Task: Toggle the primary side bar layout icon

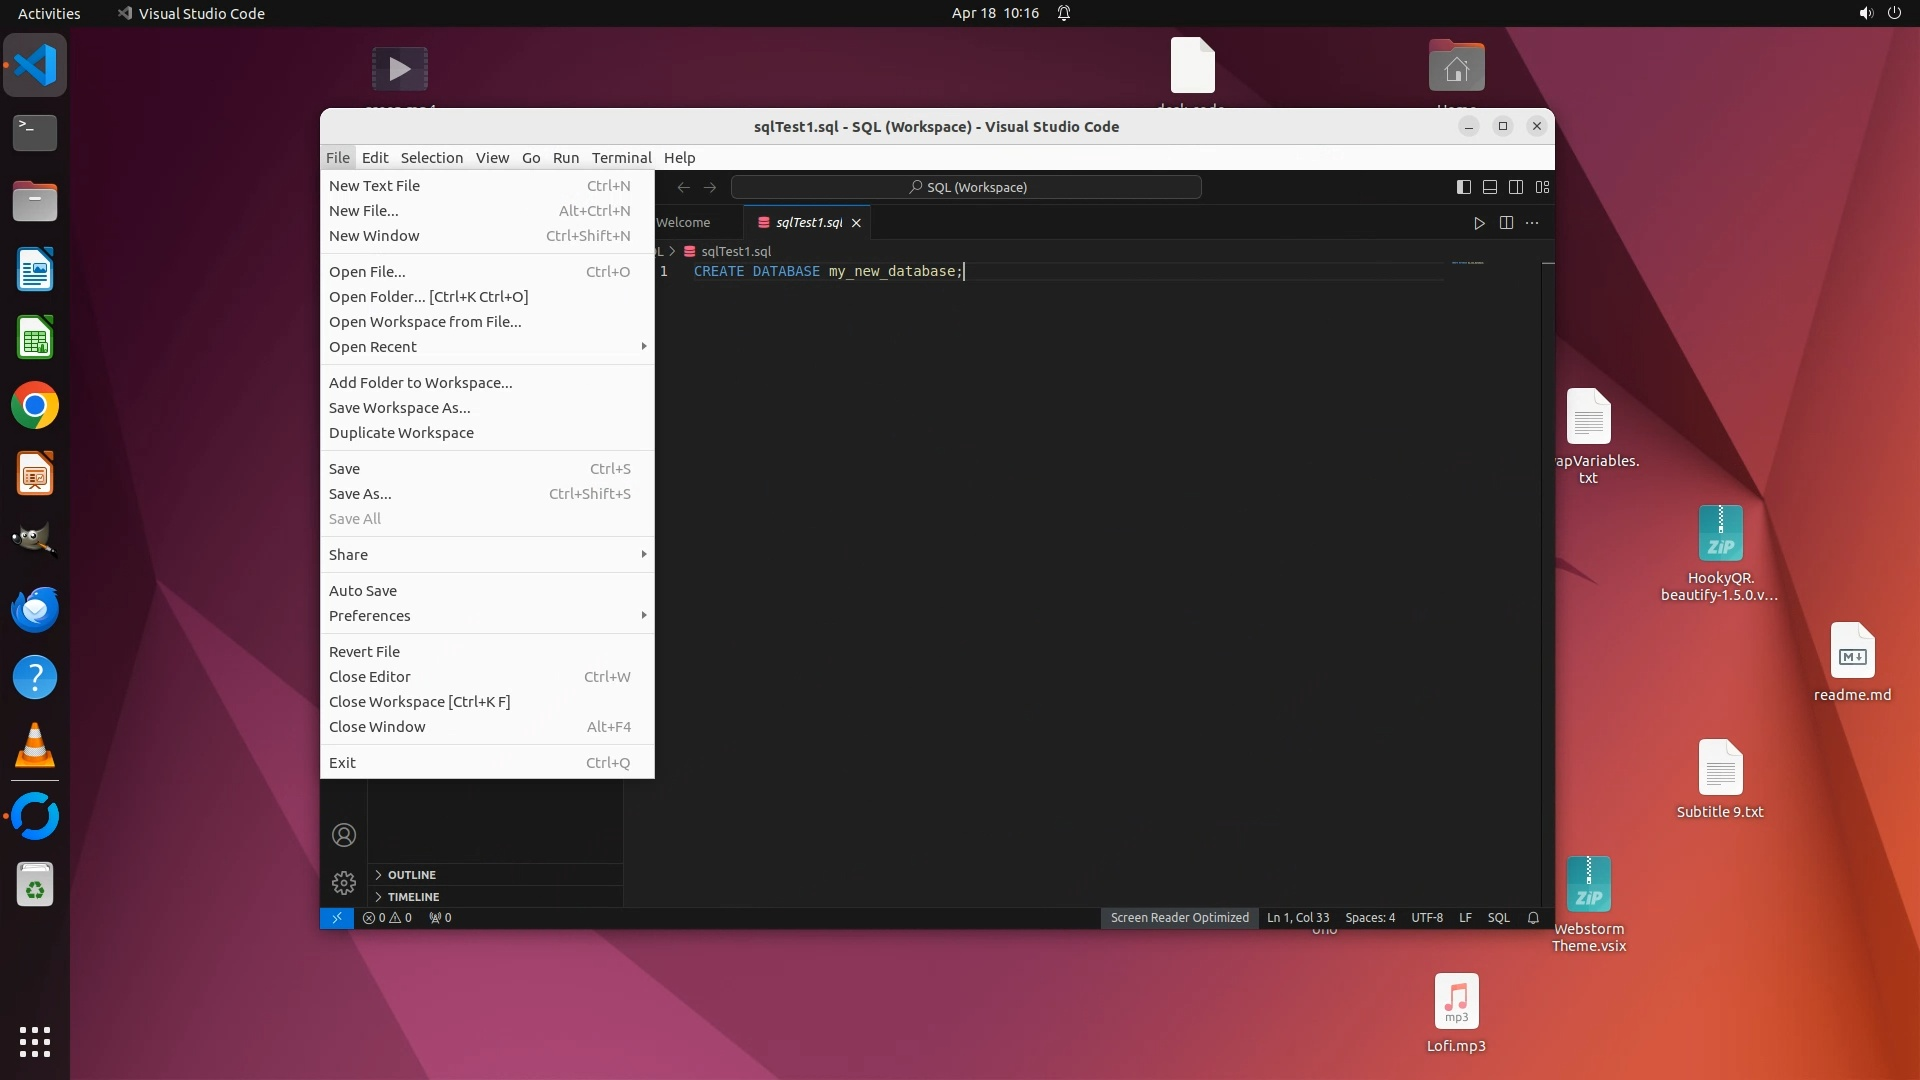Action: (x=1463, y=187)
